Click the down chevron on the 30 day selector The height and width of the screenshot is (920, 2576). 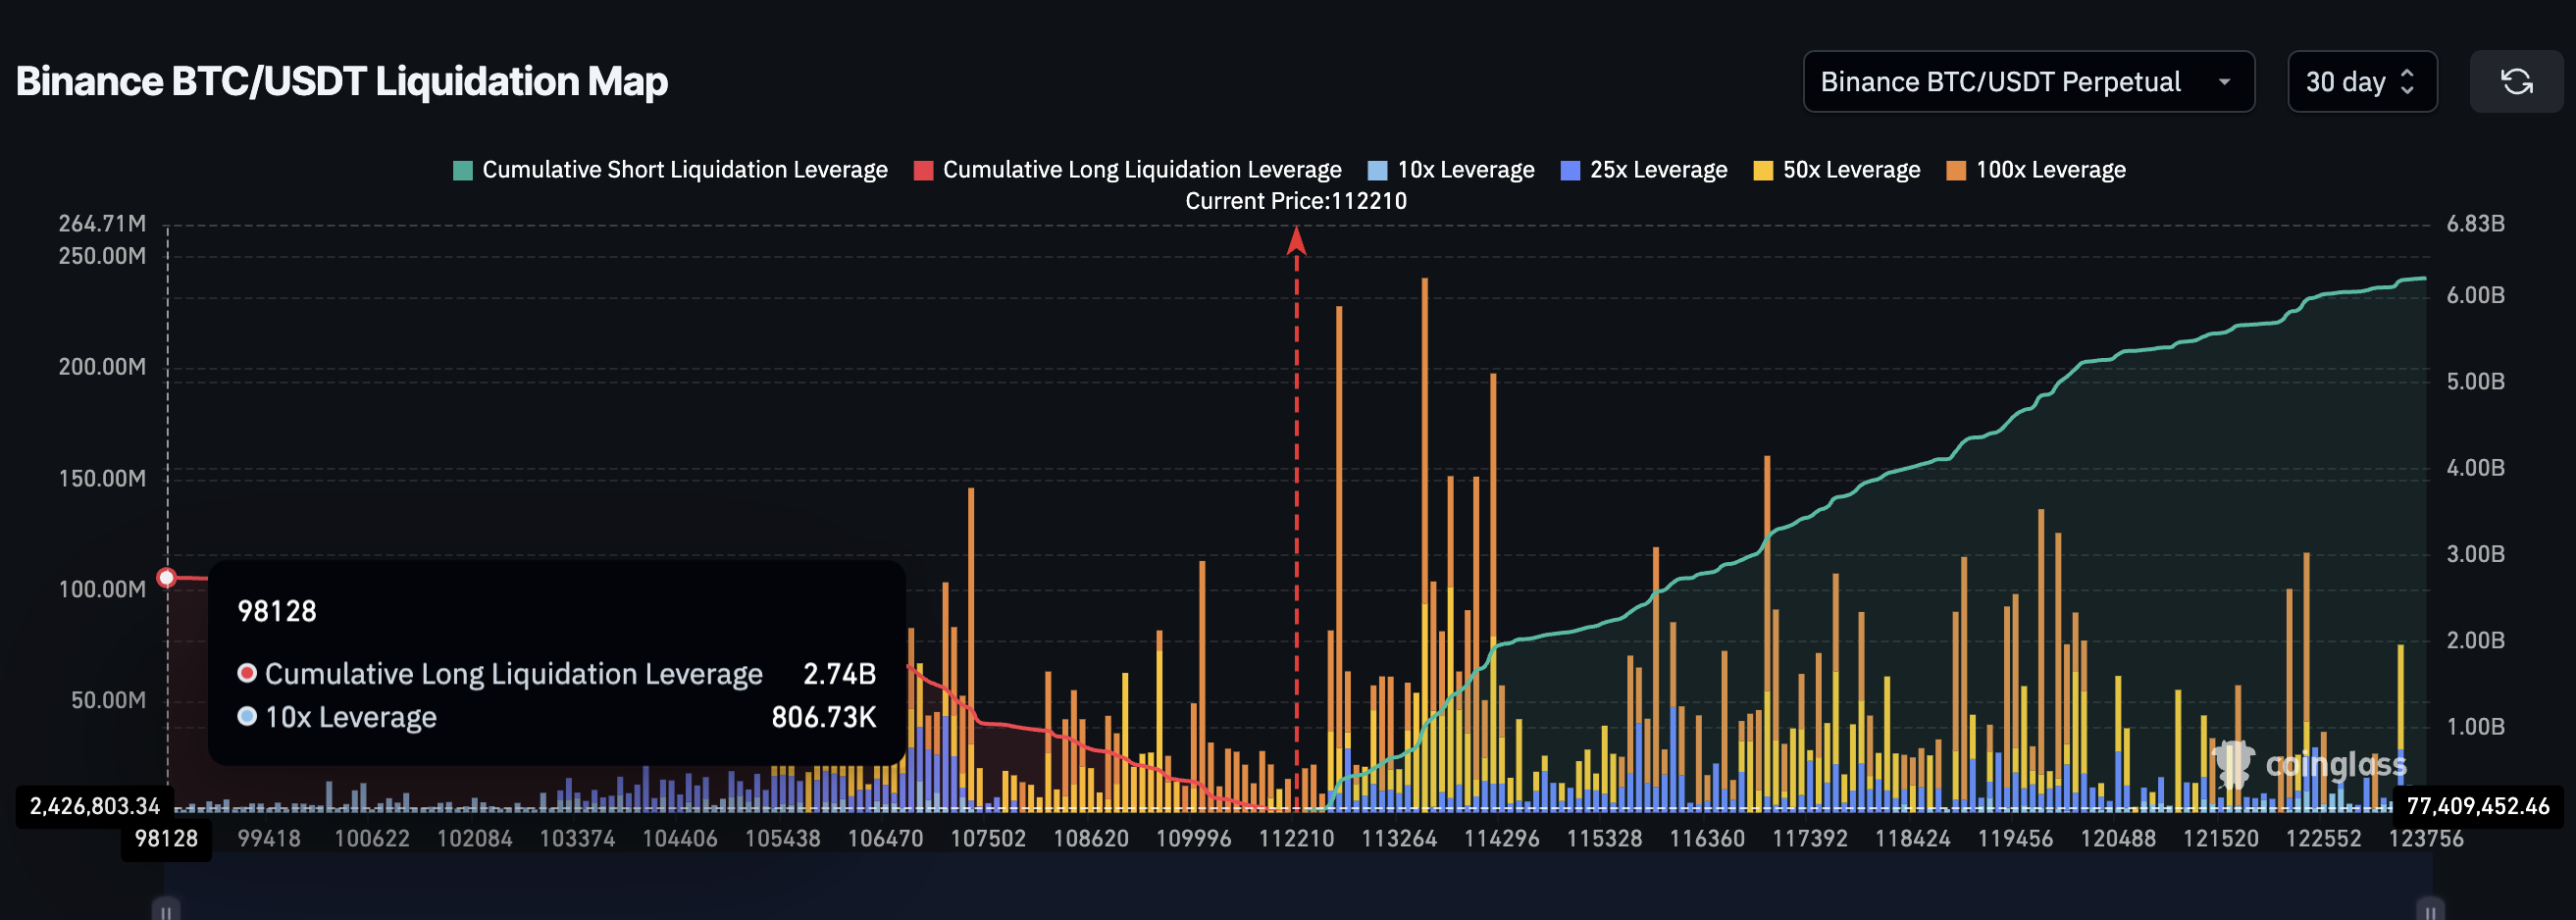[x=2407, y=92]
